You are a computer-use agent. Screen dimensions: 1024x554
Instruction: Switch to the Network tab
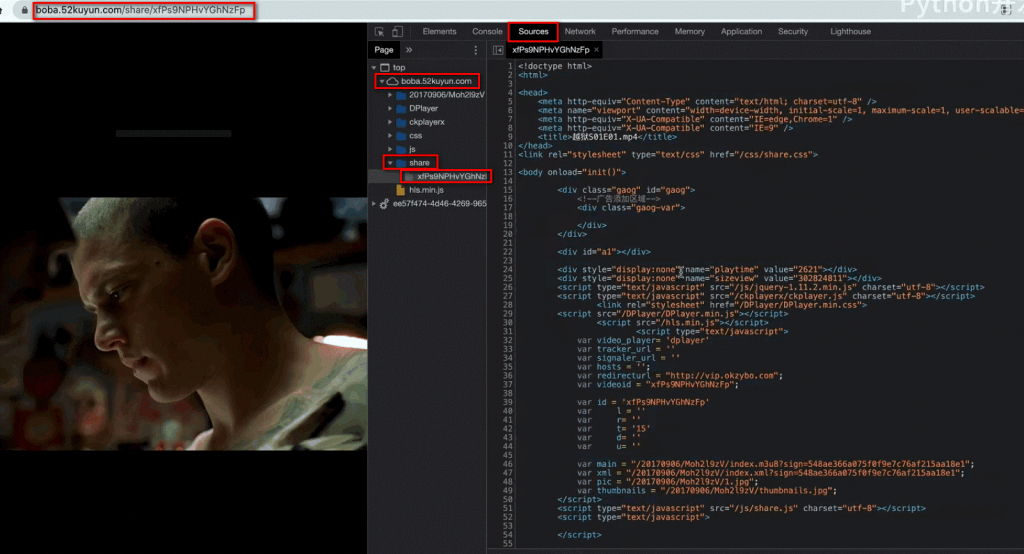(x=580, y=31)
